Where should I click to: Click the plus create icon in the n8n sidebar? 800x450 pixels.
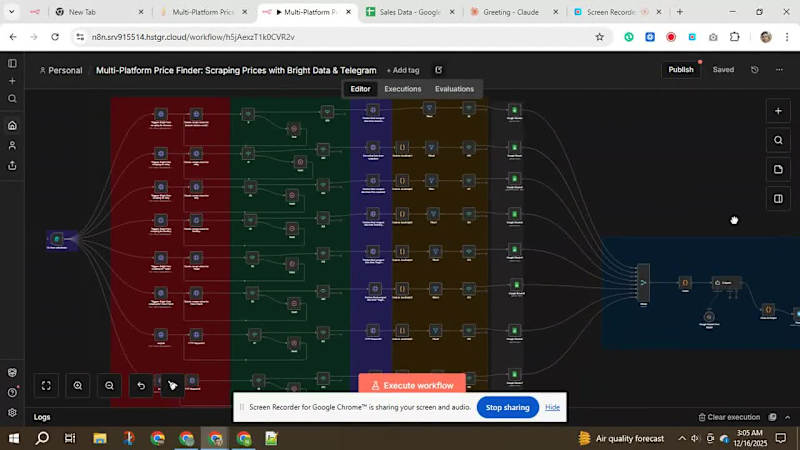[12, 81]
